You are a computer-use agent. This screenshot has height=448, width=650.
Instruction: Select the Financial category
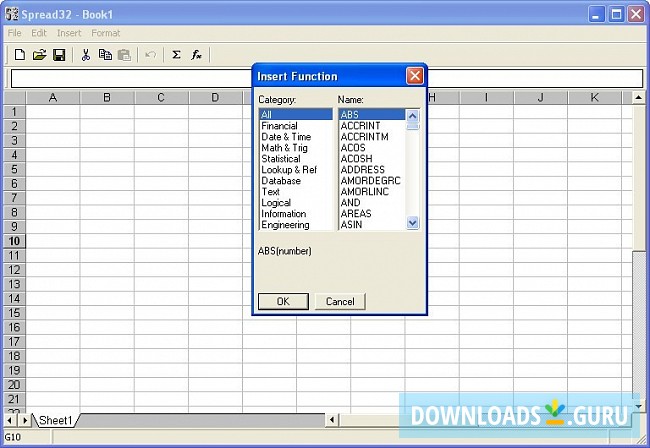coord(296,126)
